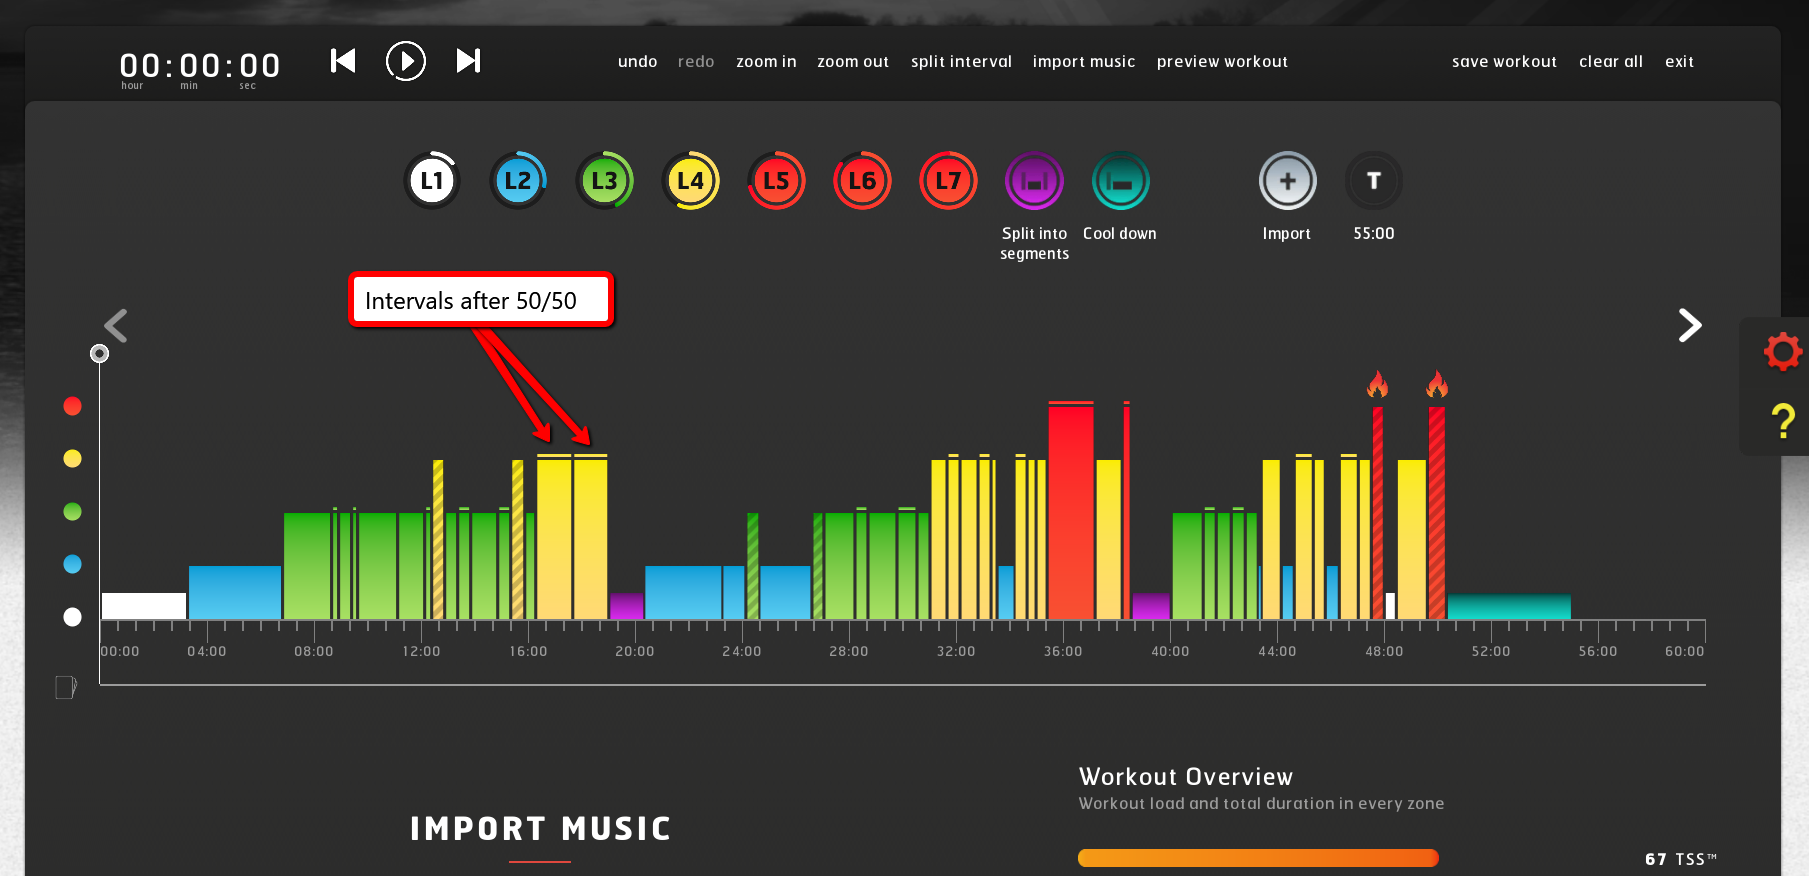Select split interval in the menu
1809x876 pixels.
point(961,62)
